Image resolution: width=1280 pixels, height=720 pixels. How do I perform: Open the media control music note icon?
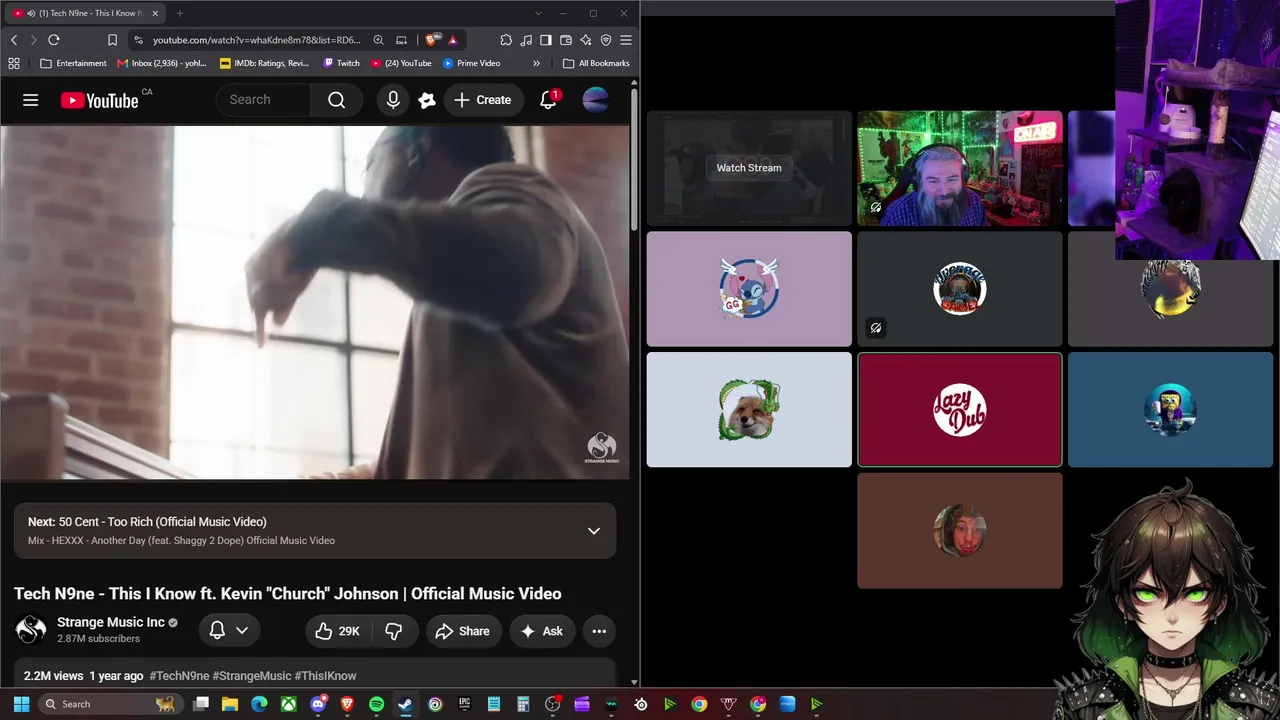pos(526,40)
